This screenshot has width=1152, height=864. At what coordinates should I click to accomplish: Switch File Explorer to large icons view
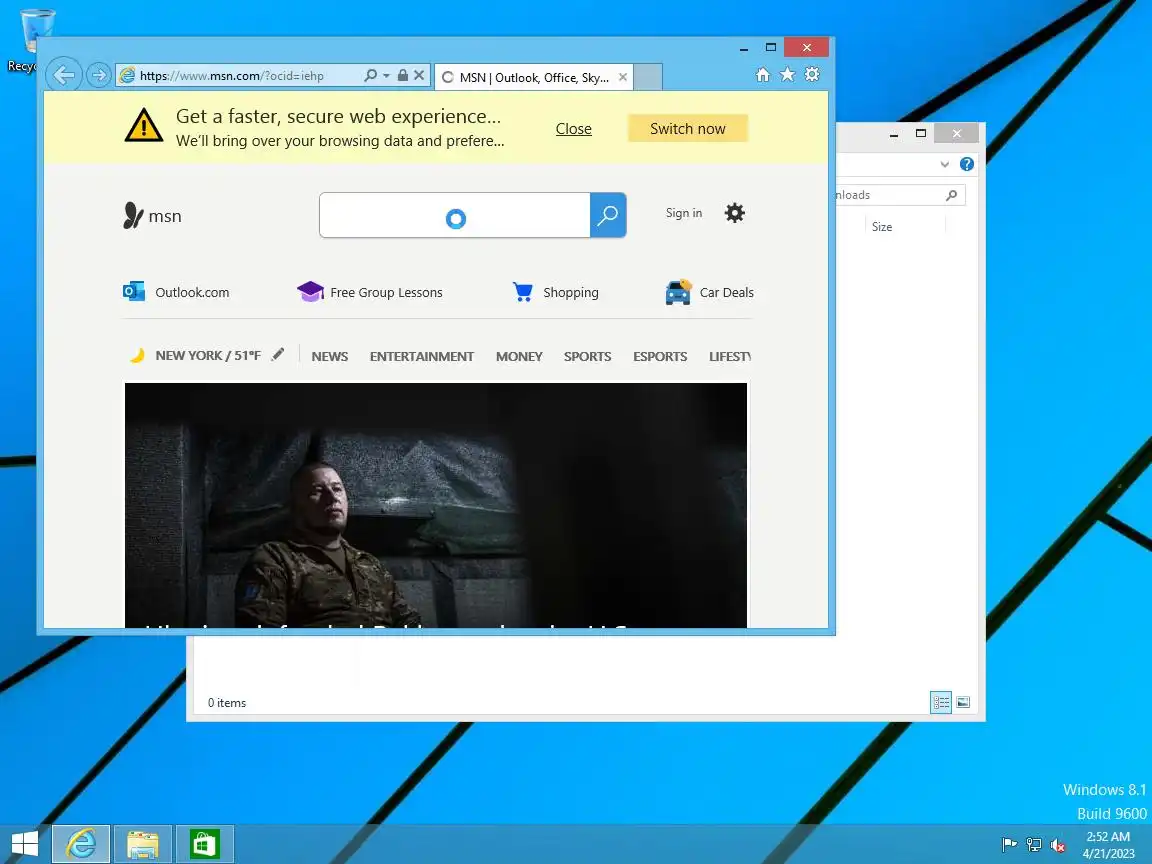point(963,702)
